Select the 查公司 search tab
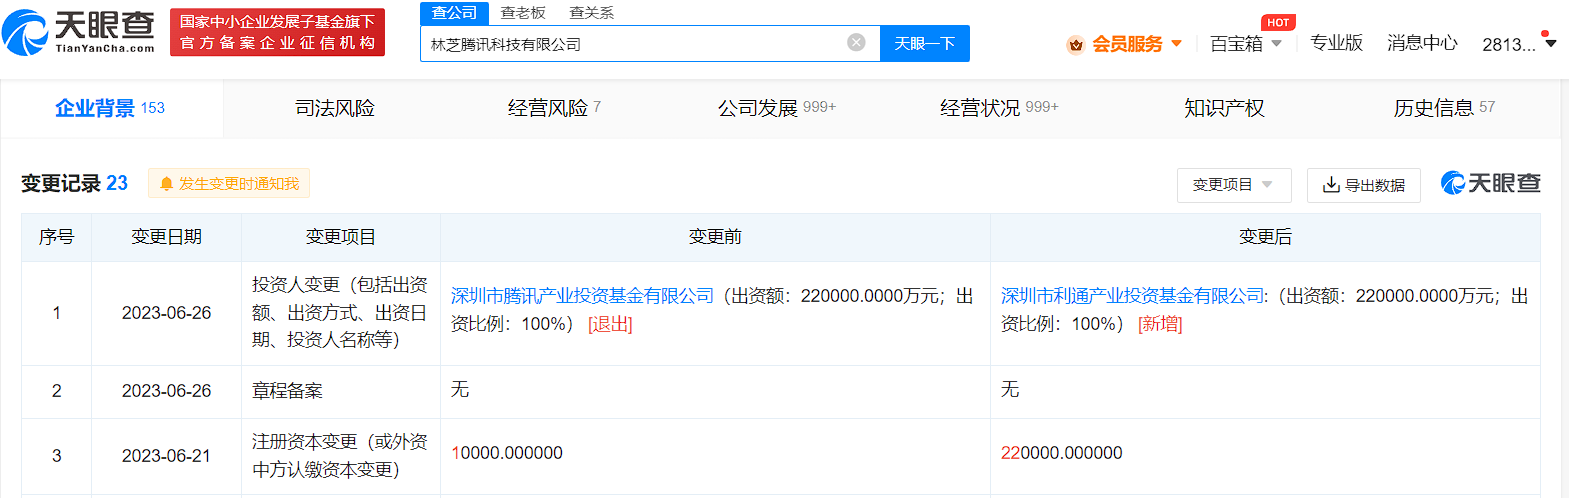Screen dimensions: 1569x498 (x=454, y=13)
